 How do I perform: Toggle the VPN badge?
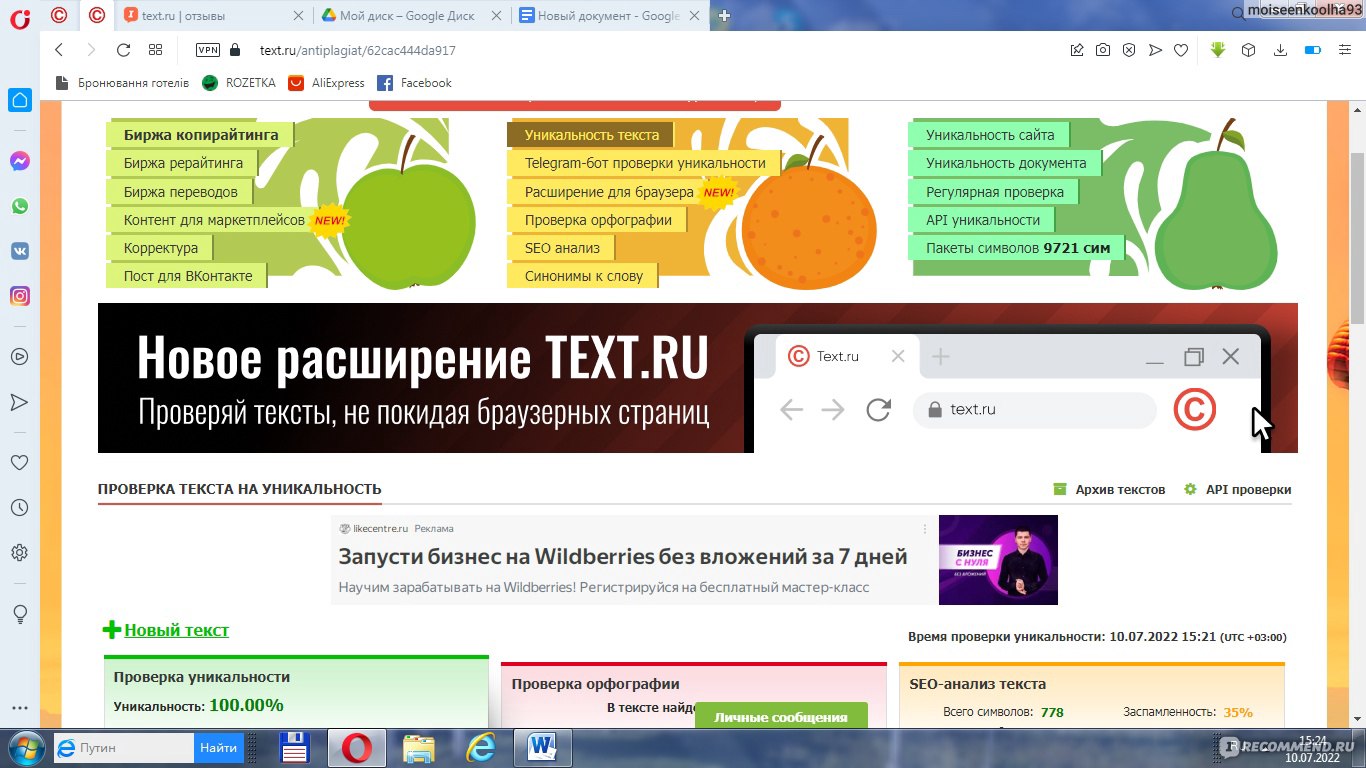point(208,50)
